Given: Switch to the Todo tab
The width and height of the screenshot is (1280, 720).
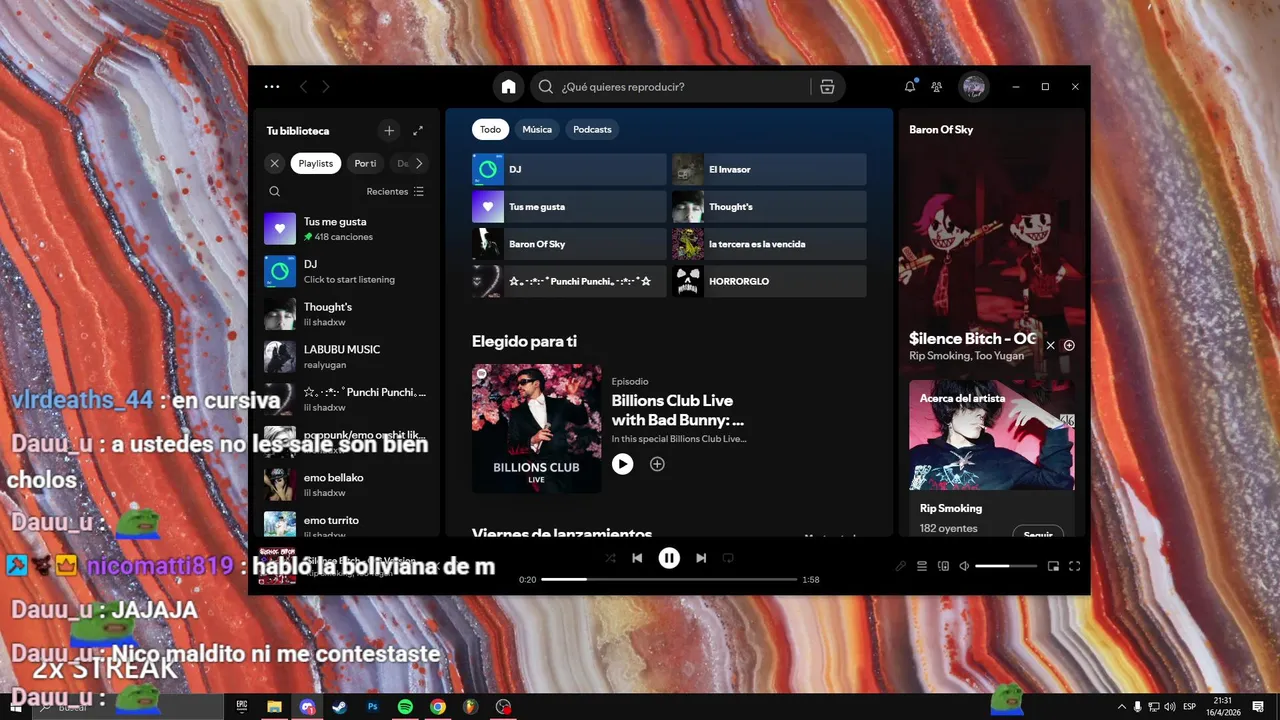Looking at the screenshot, I should (490, 129).
